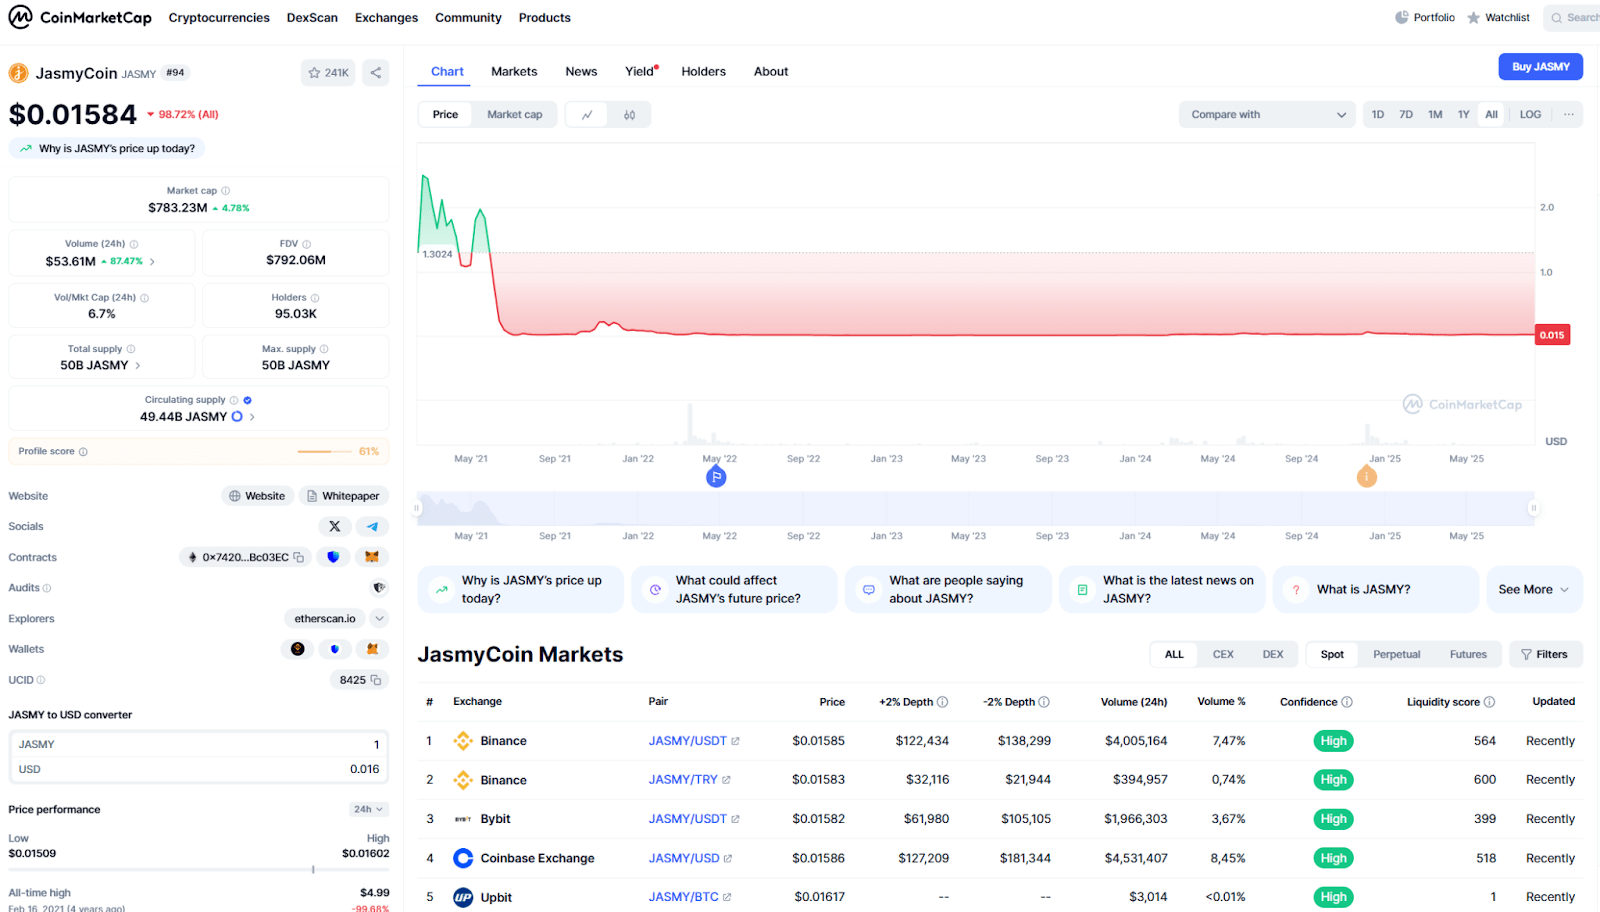The width and height of the screenshot is (1600, 912).
Task: Click the Profile score info icon
Action: tap(83, 452)
